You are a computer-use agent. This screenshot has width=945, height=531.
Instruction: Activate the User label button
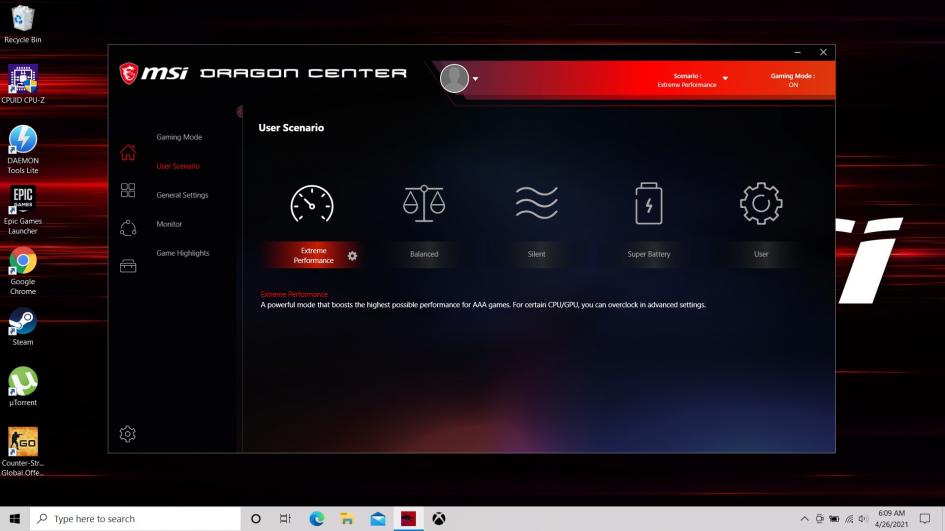[761, 254]
